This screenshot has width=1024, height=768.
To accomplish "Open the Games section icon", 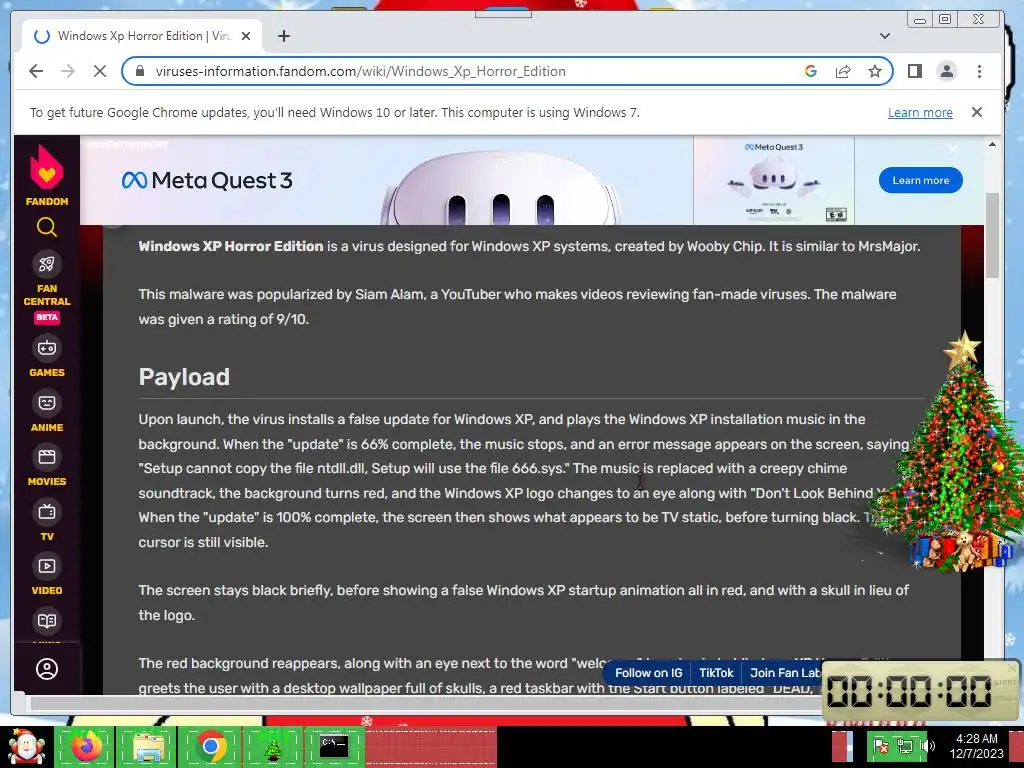I will pyautogui.click(x=46, y=347).
